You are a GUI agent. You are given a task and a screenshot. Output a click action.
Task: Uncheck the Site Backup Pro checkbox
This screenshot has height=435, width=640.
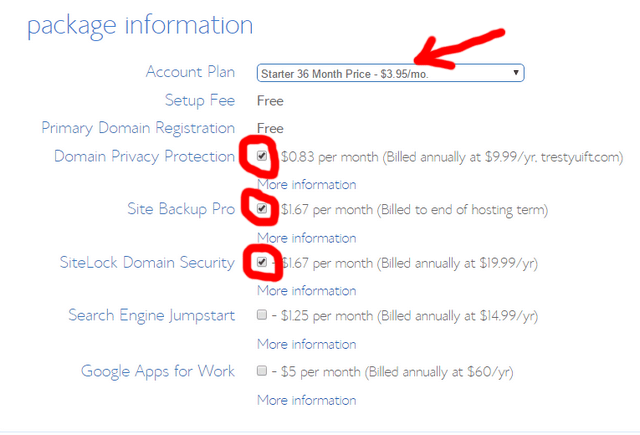[x=262, y=209]
